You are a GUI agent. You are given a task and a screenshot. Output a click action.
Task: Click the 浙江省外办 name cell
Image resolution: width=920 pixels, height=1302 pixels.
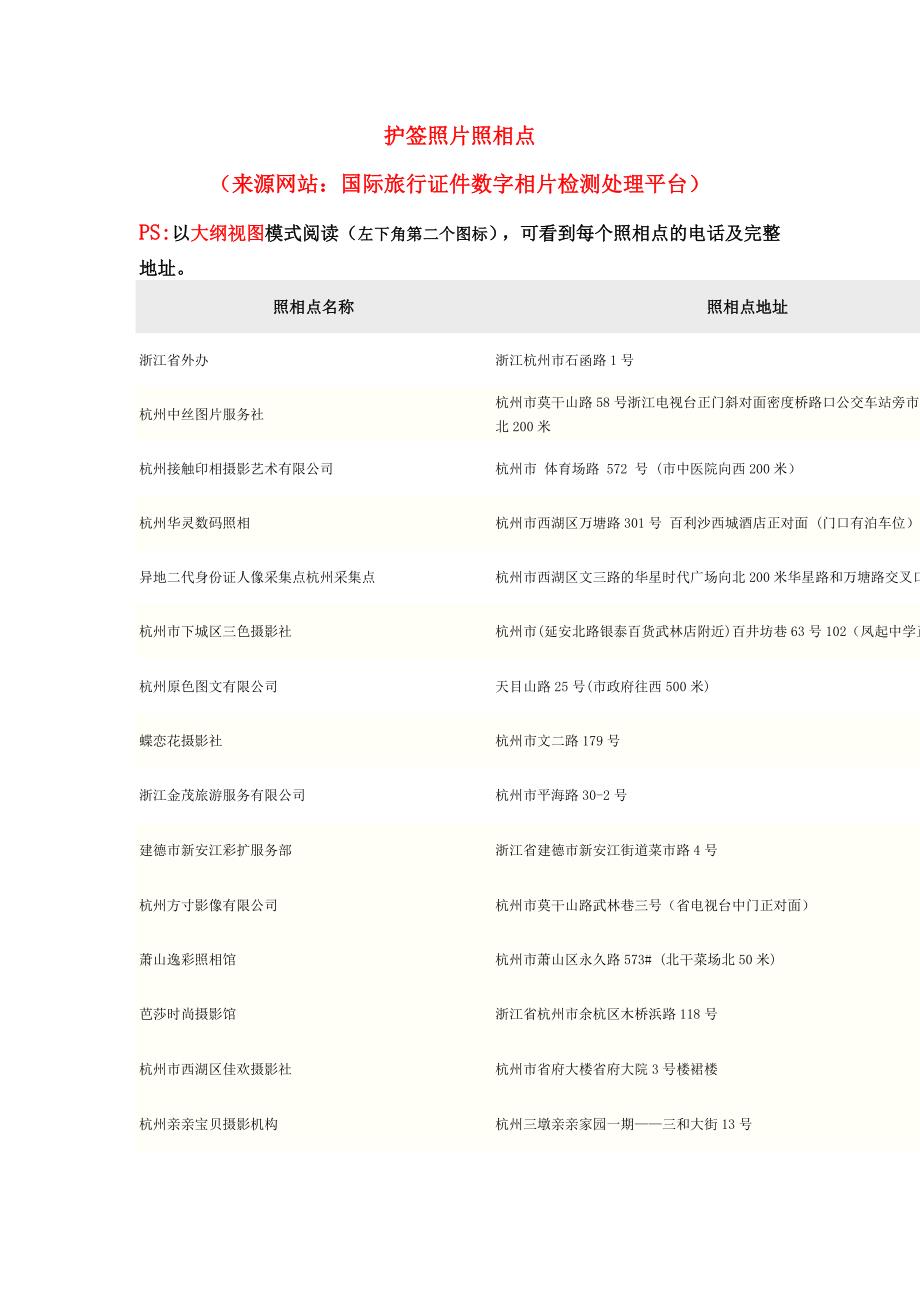click(174, 360)
